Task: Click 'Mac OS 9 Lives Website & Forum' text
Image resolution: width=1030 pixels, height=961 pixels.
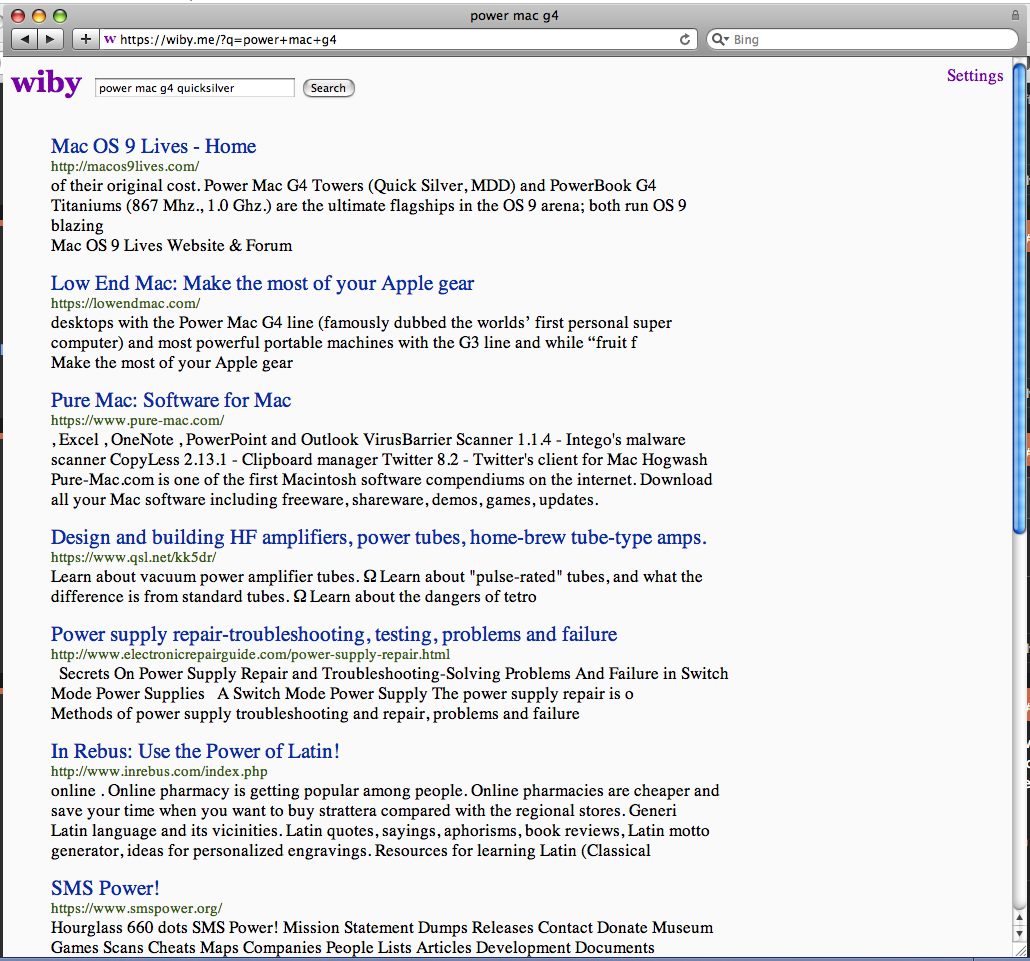Action: 171,246
